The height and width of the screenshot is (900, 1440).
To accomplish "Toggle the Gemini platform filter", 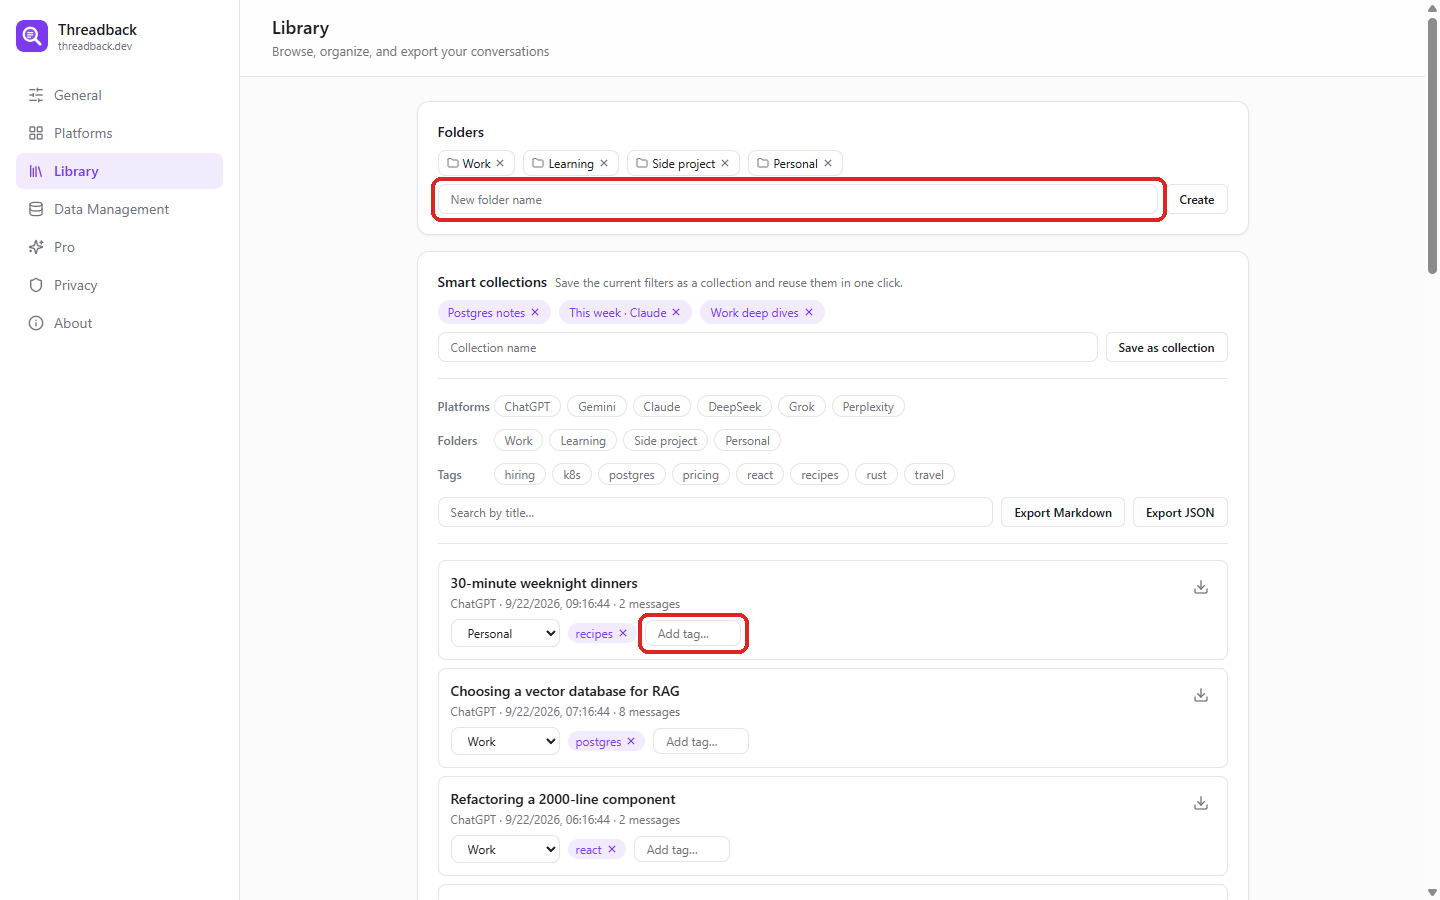I will [x=597, y=406].
